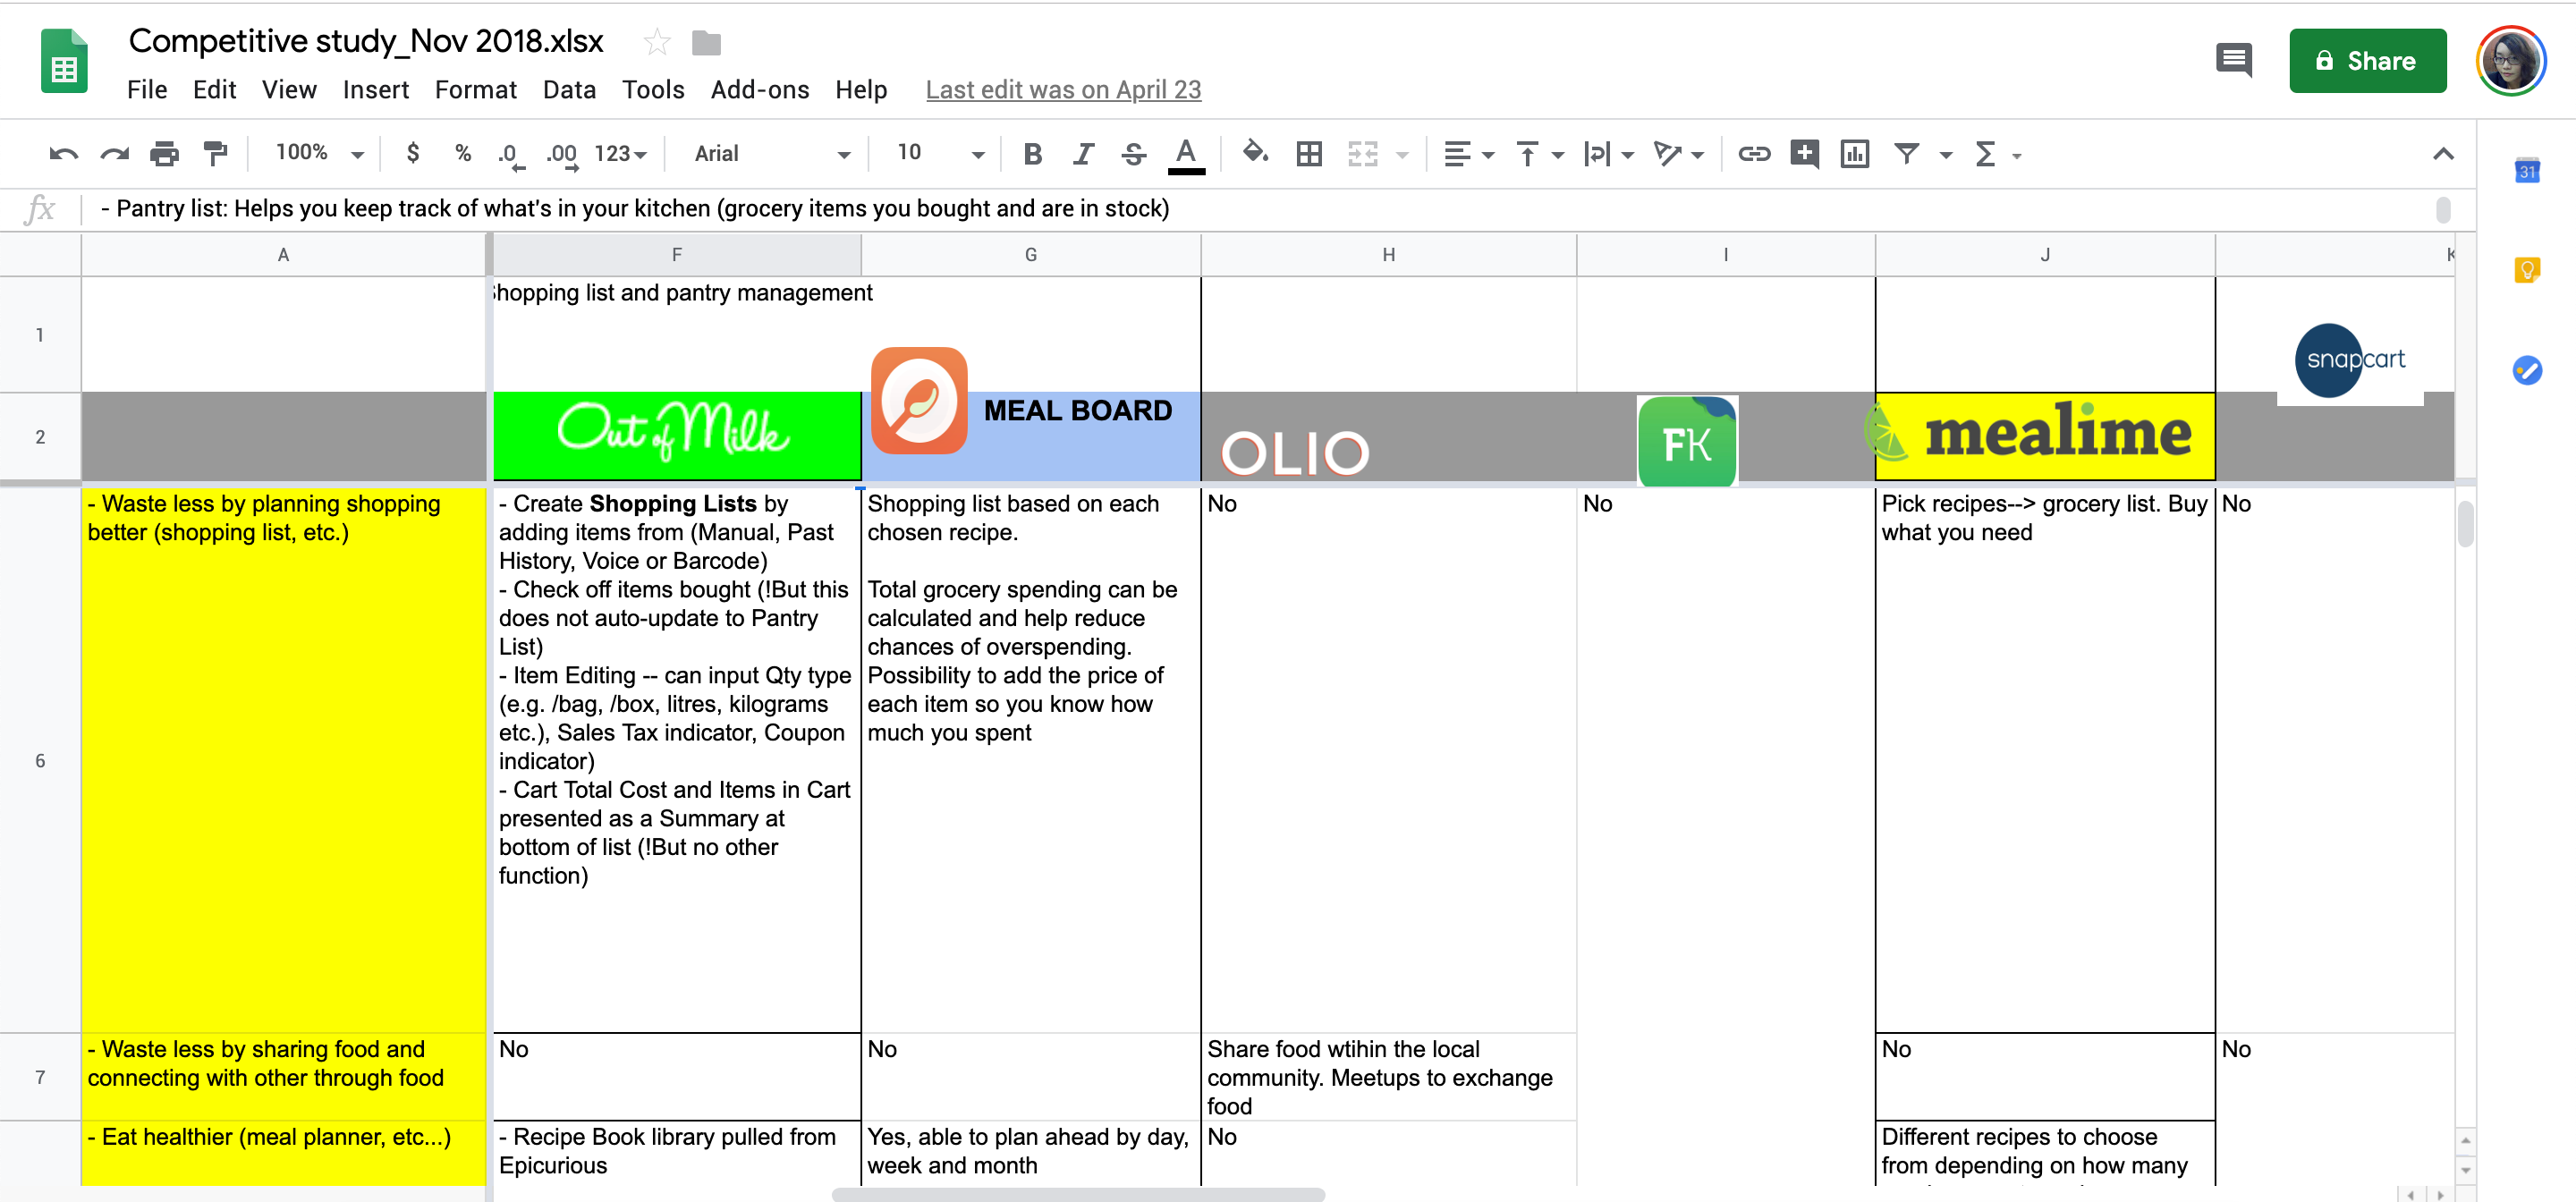Click the horizontal scrollbar

[x=1078, y=1194]
